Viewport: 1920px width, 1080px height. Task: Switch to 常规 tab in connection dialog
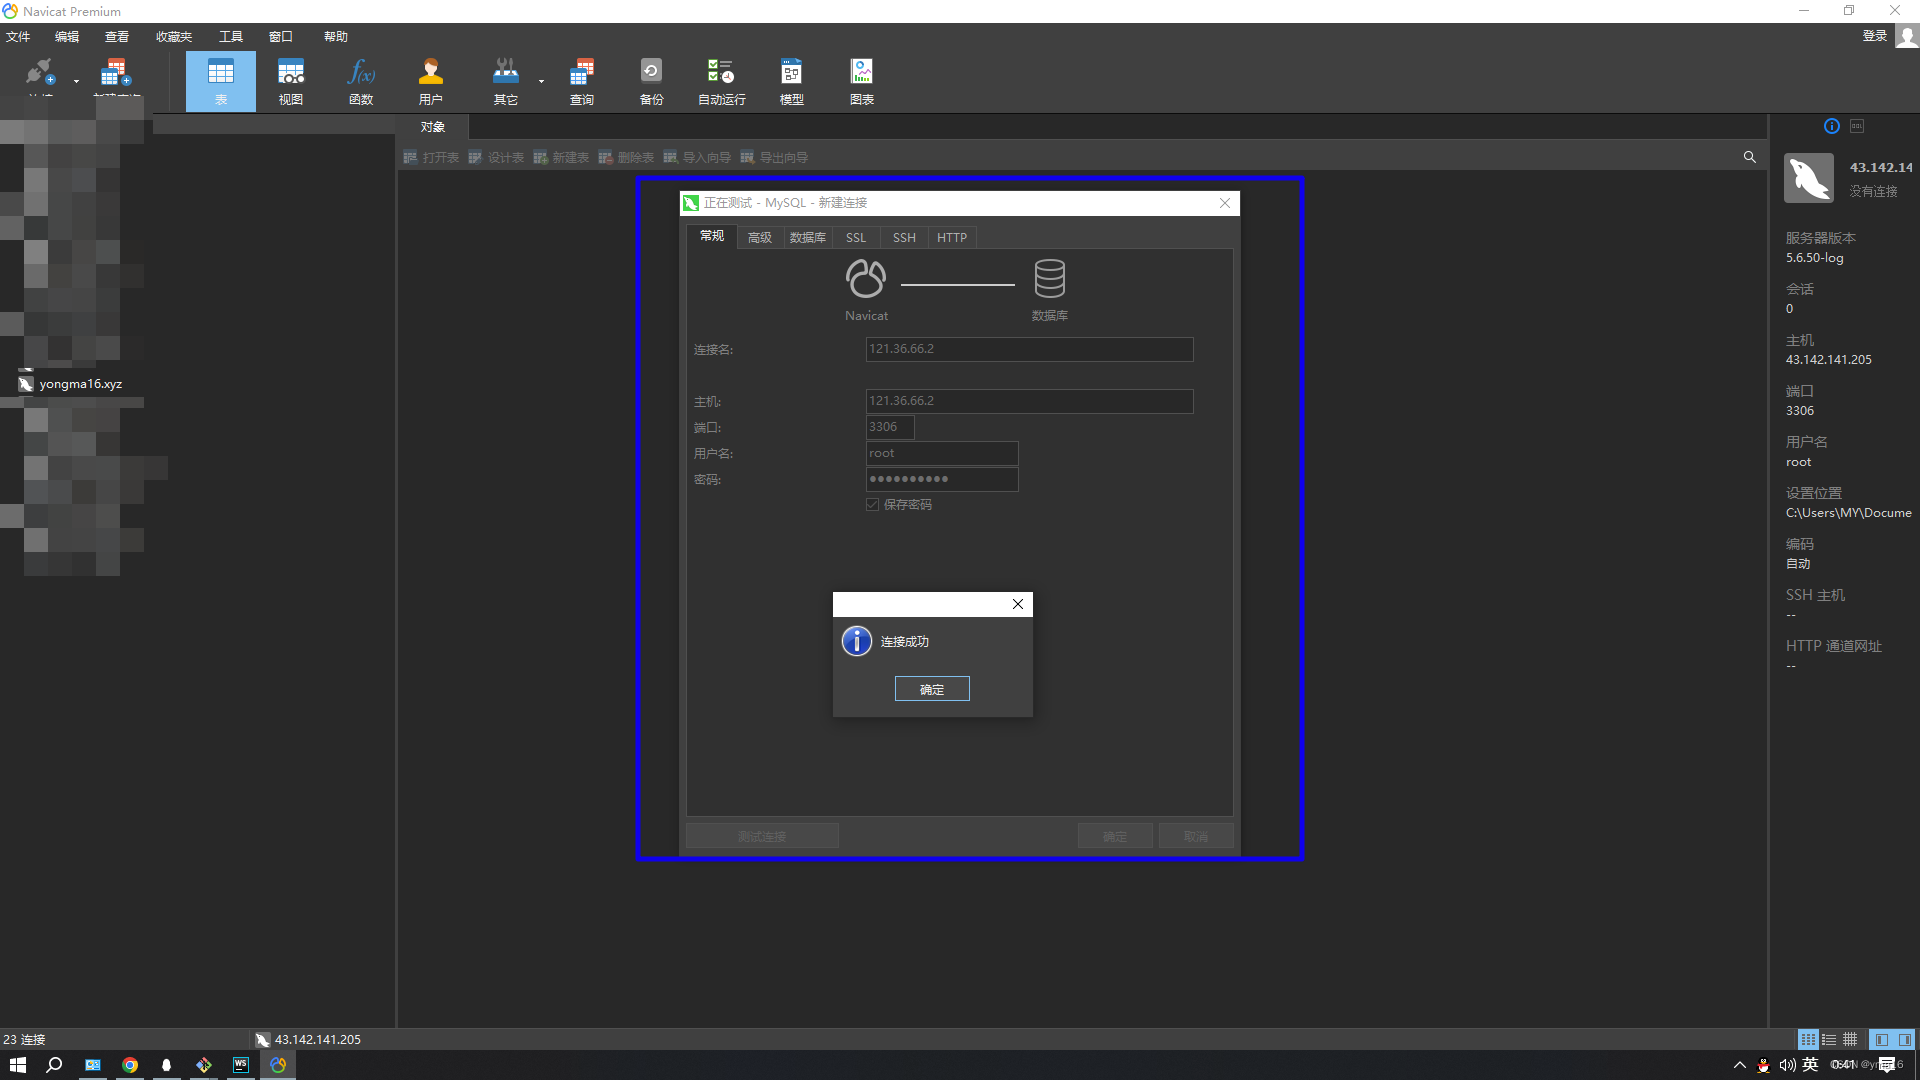click(712, 236)
